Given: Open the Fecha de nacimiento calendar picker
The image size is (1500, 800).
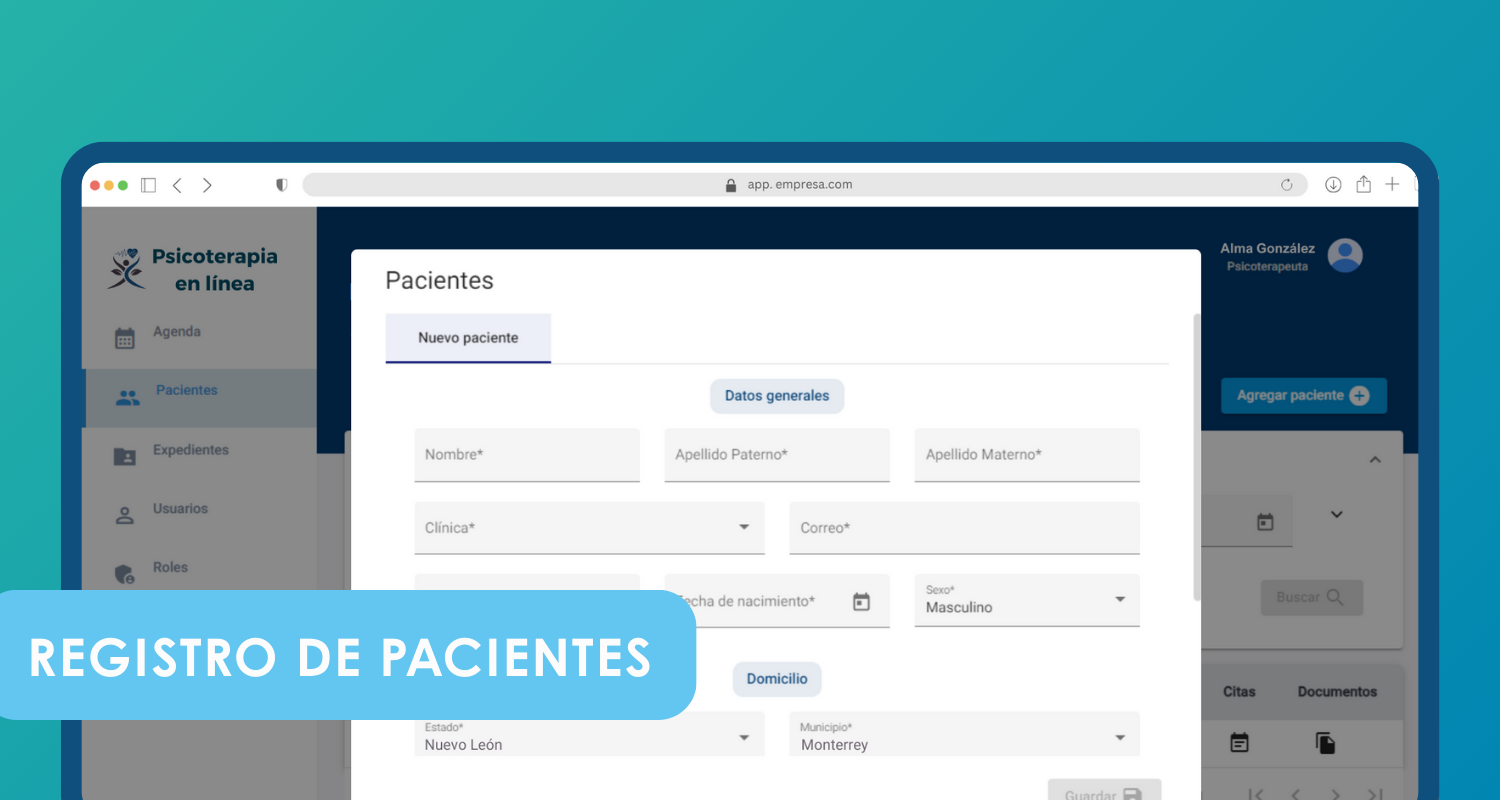Looking at the screenshot, I should [861, 602].
